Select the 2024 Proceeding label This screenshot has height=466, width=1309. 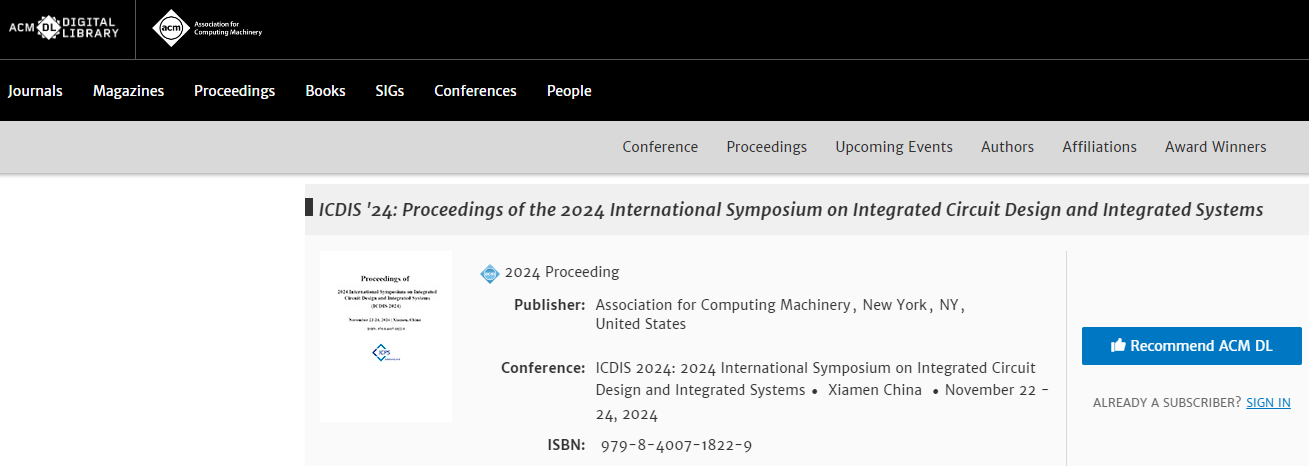562,272
